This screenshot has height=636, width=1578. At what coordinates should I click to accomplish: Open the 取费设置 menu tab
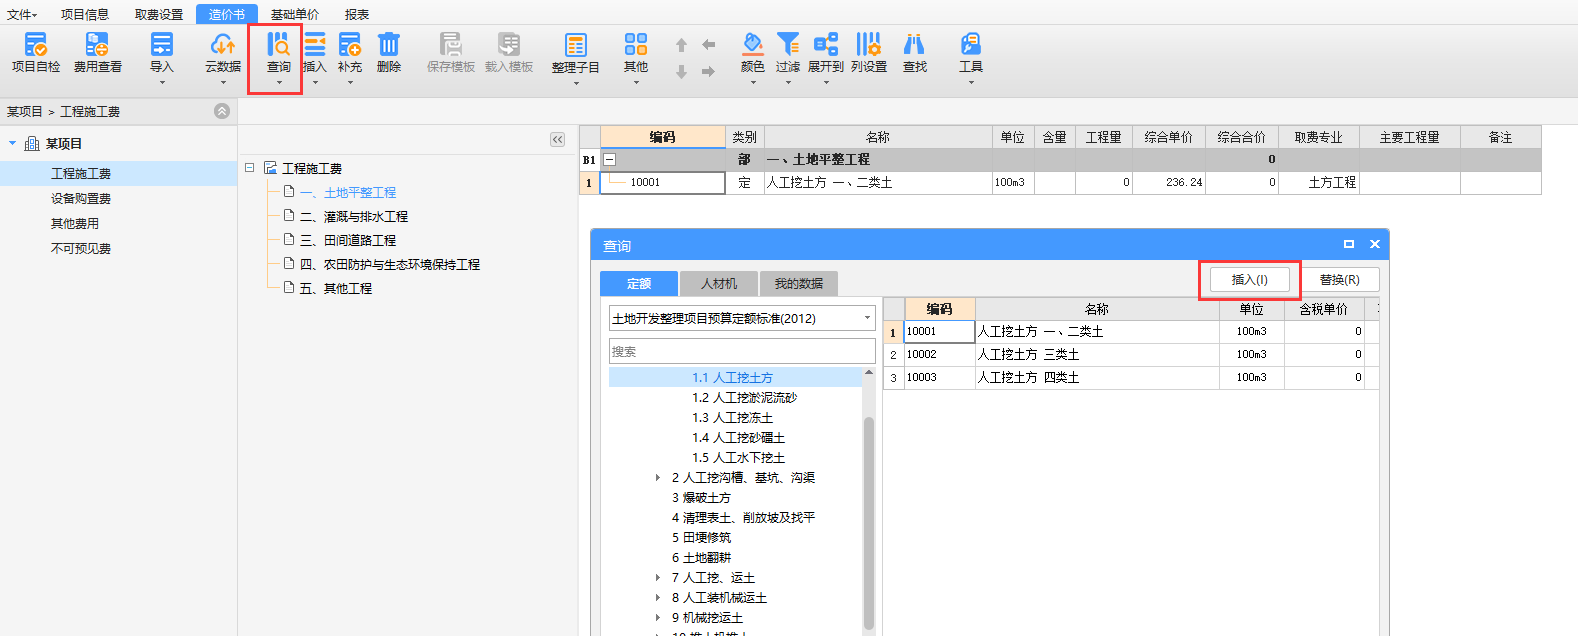[159, 15]
